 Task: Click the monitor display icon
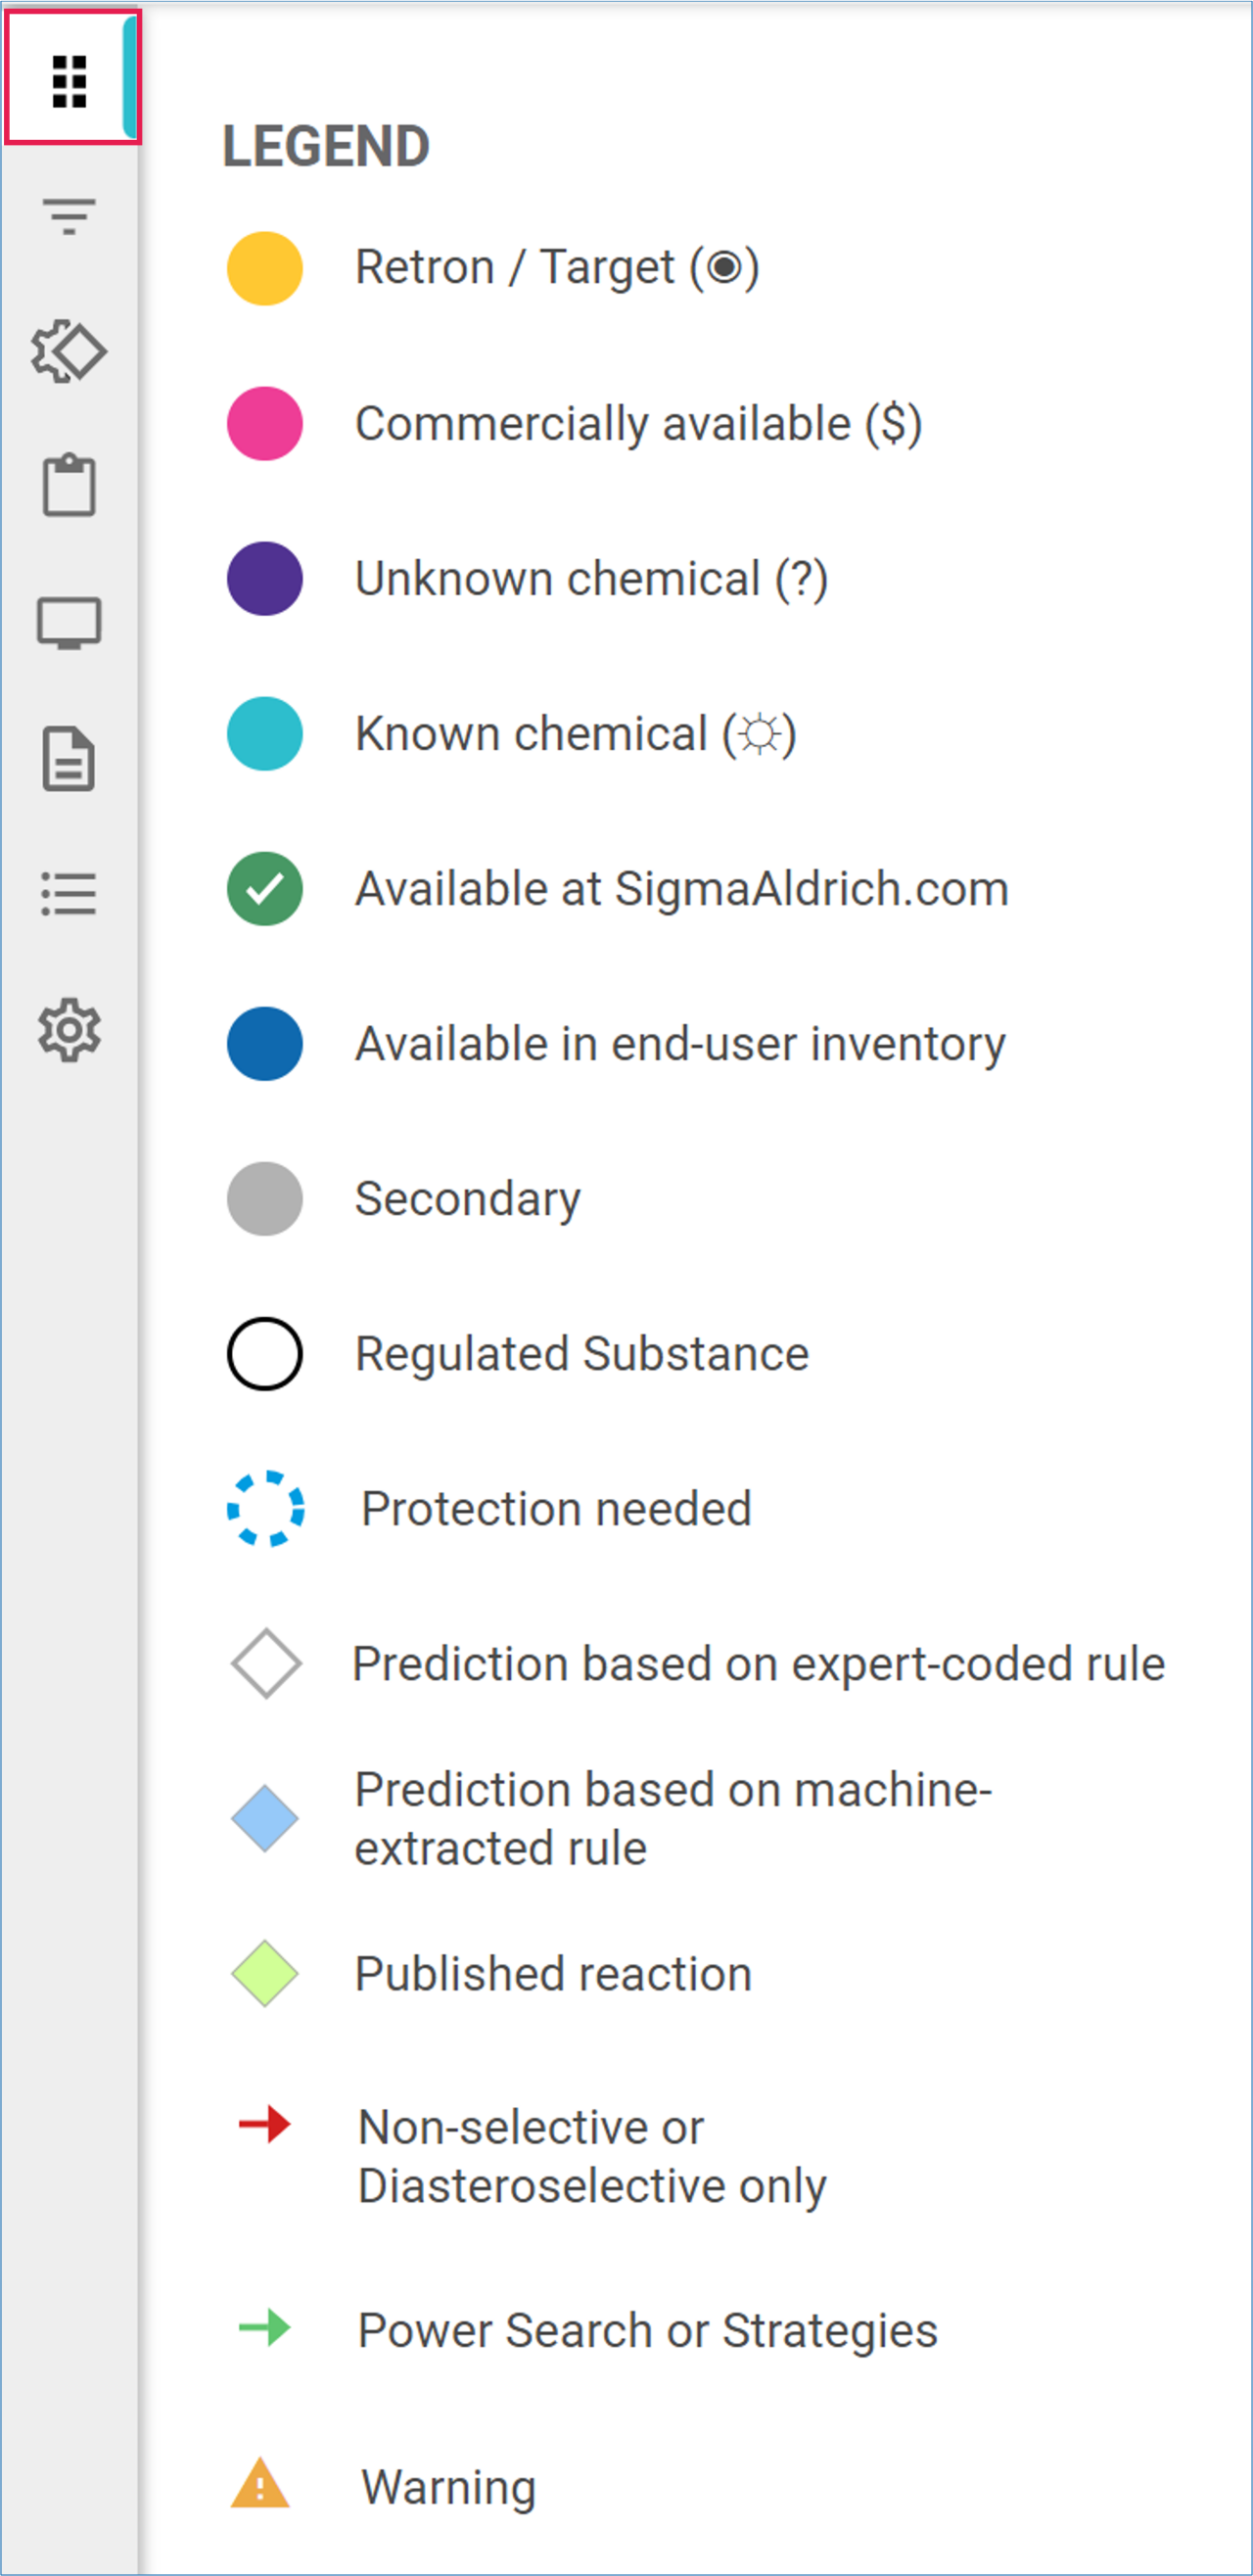[69, 623]
